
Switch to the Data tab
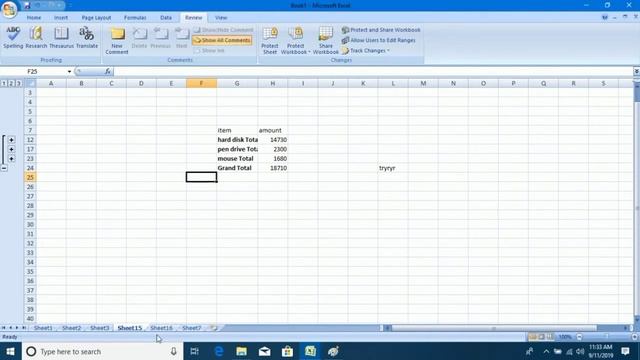(x=166, y=18)
